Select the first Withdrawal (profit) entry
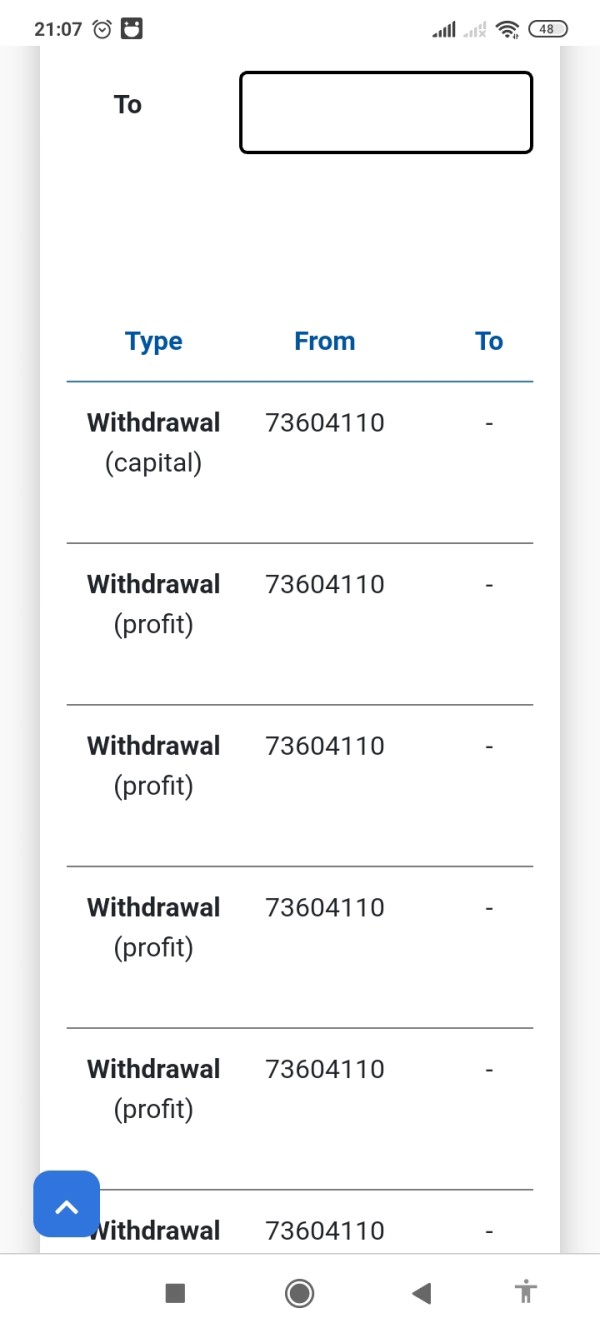The image size is (600, 1333). click(154, 604)
